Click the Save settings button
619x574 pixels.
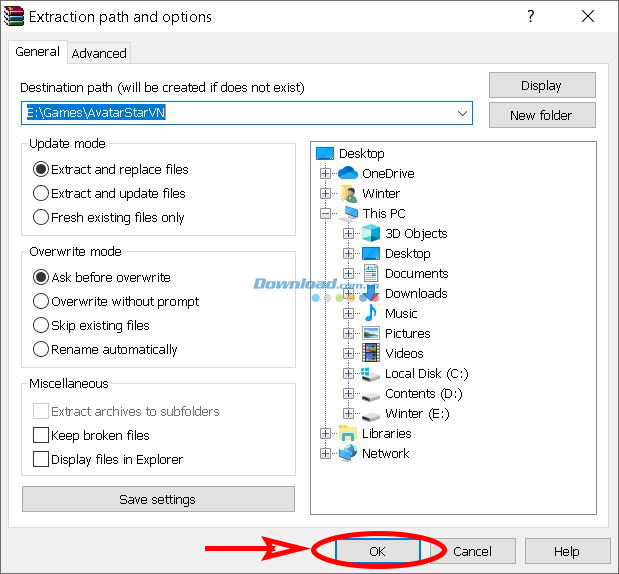point(158,499)
